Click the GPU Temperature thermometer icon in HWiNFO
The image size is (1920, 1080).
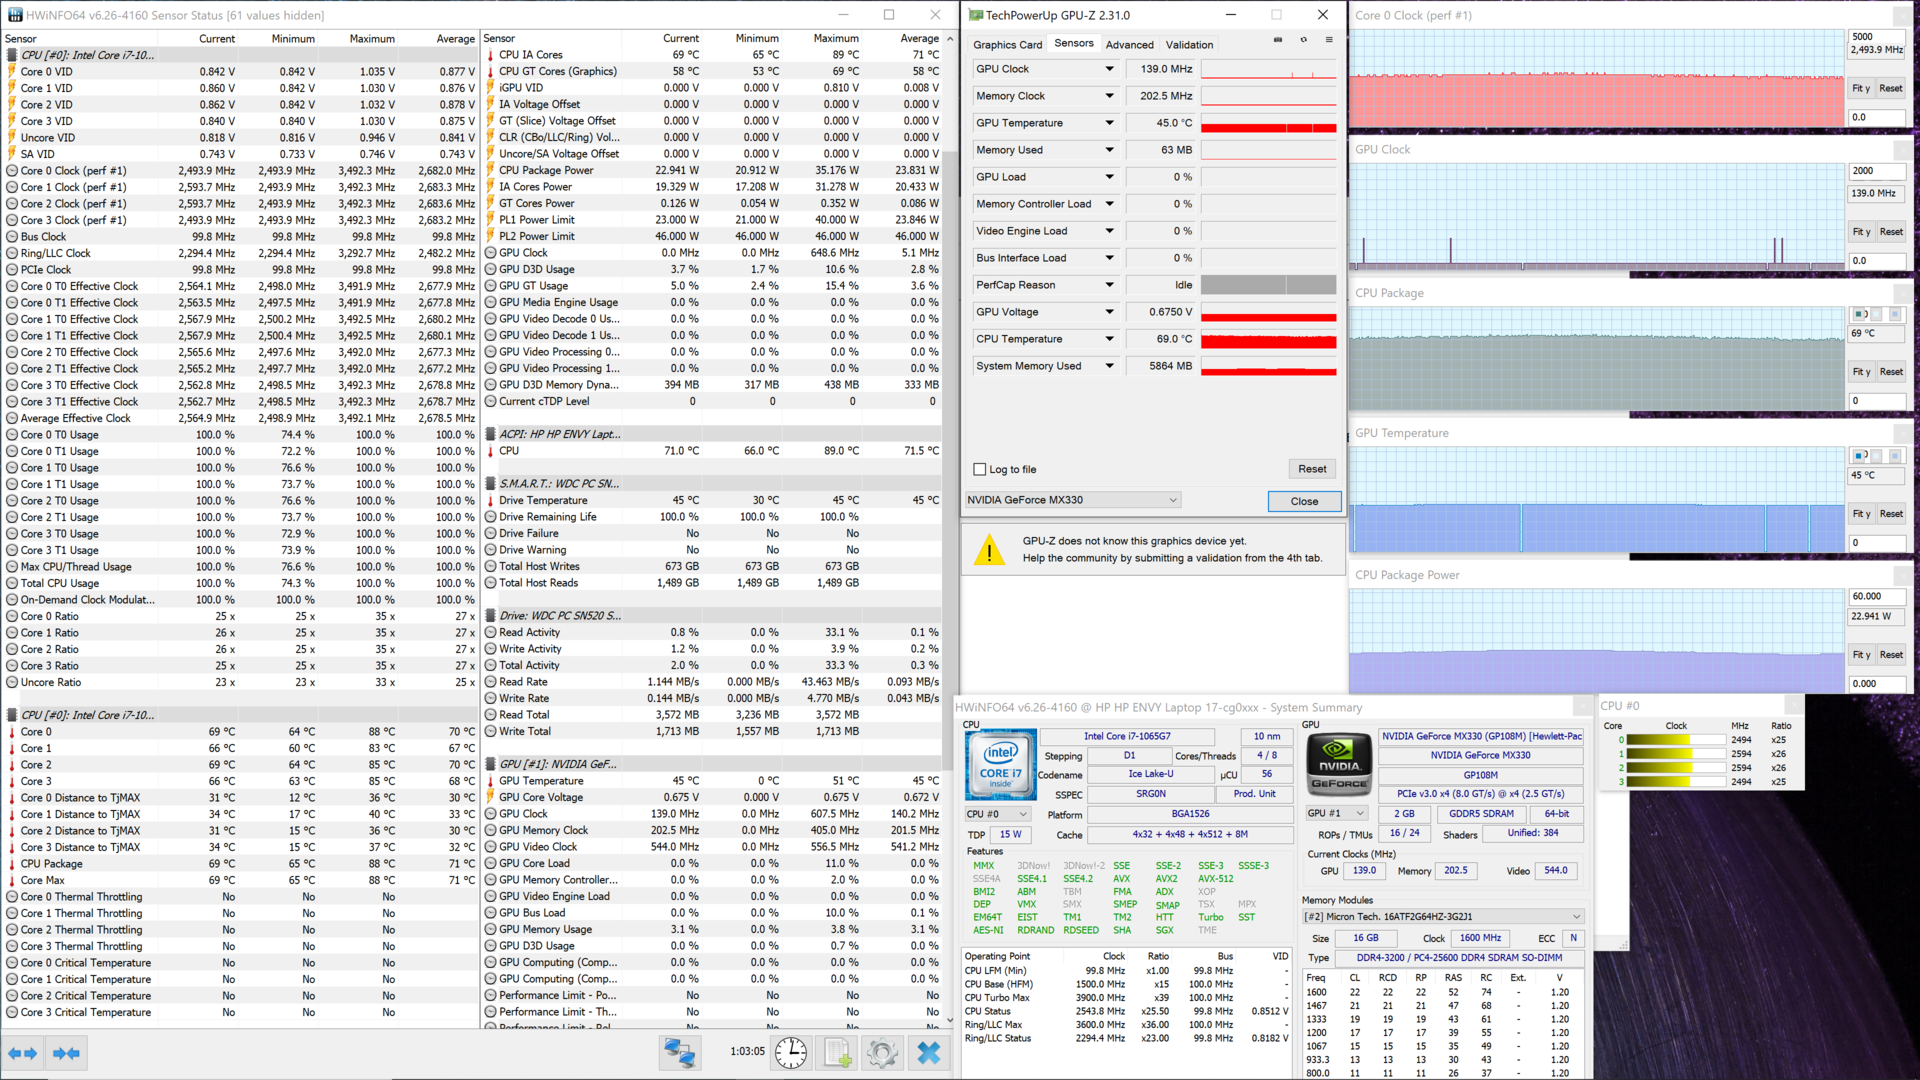click(491, 781)
